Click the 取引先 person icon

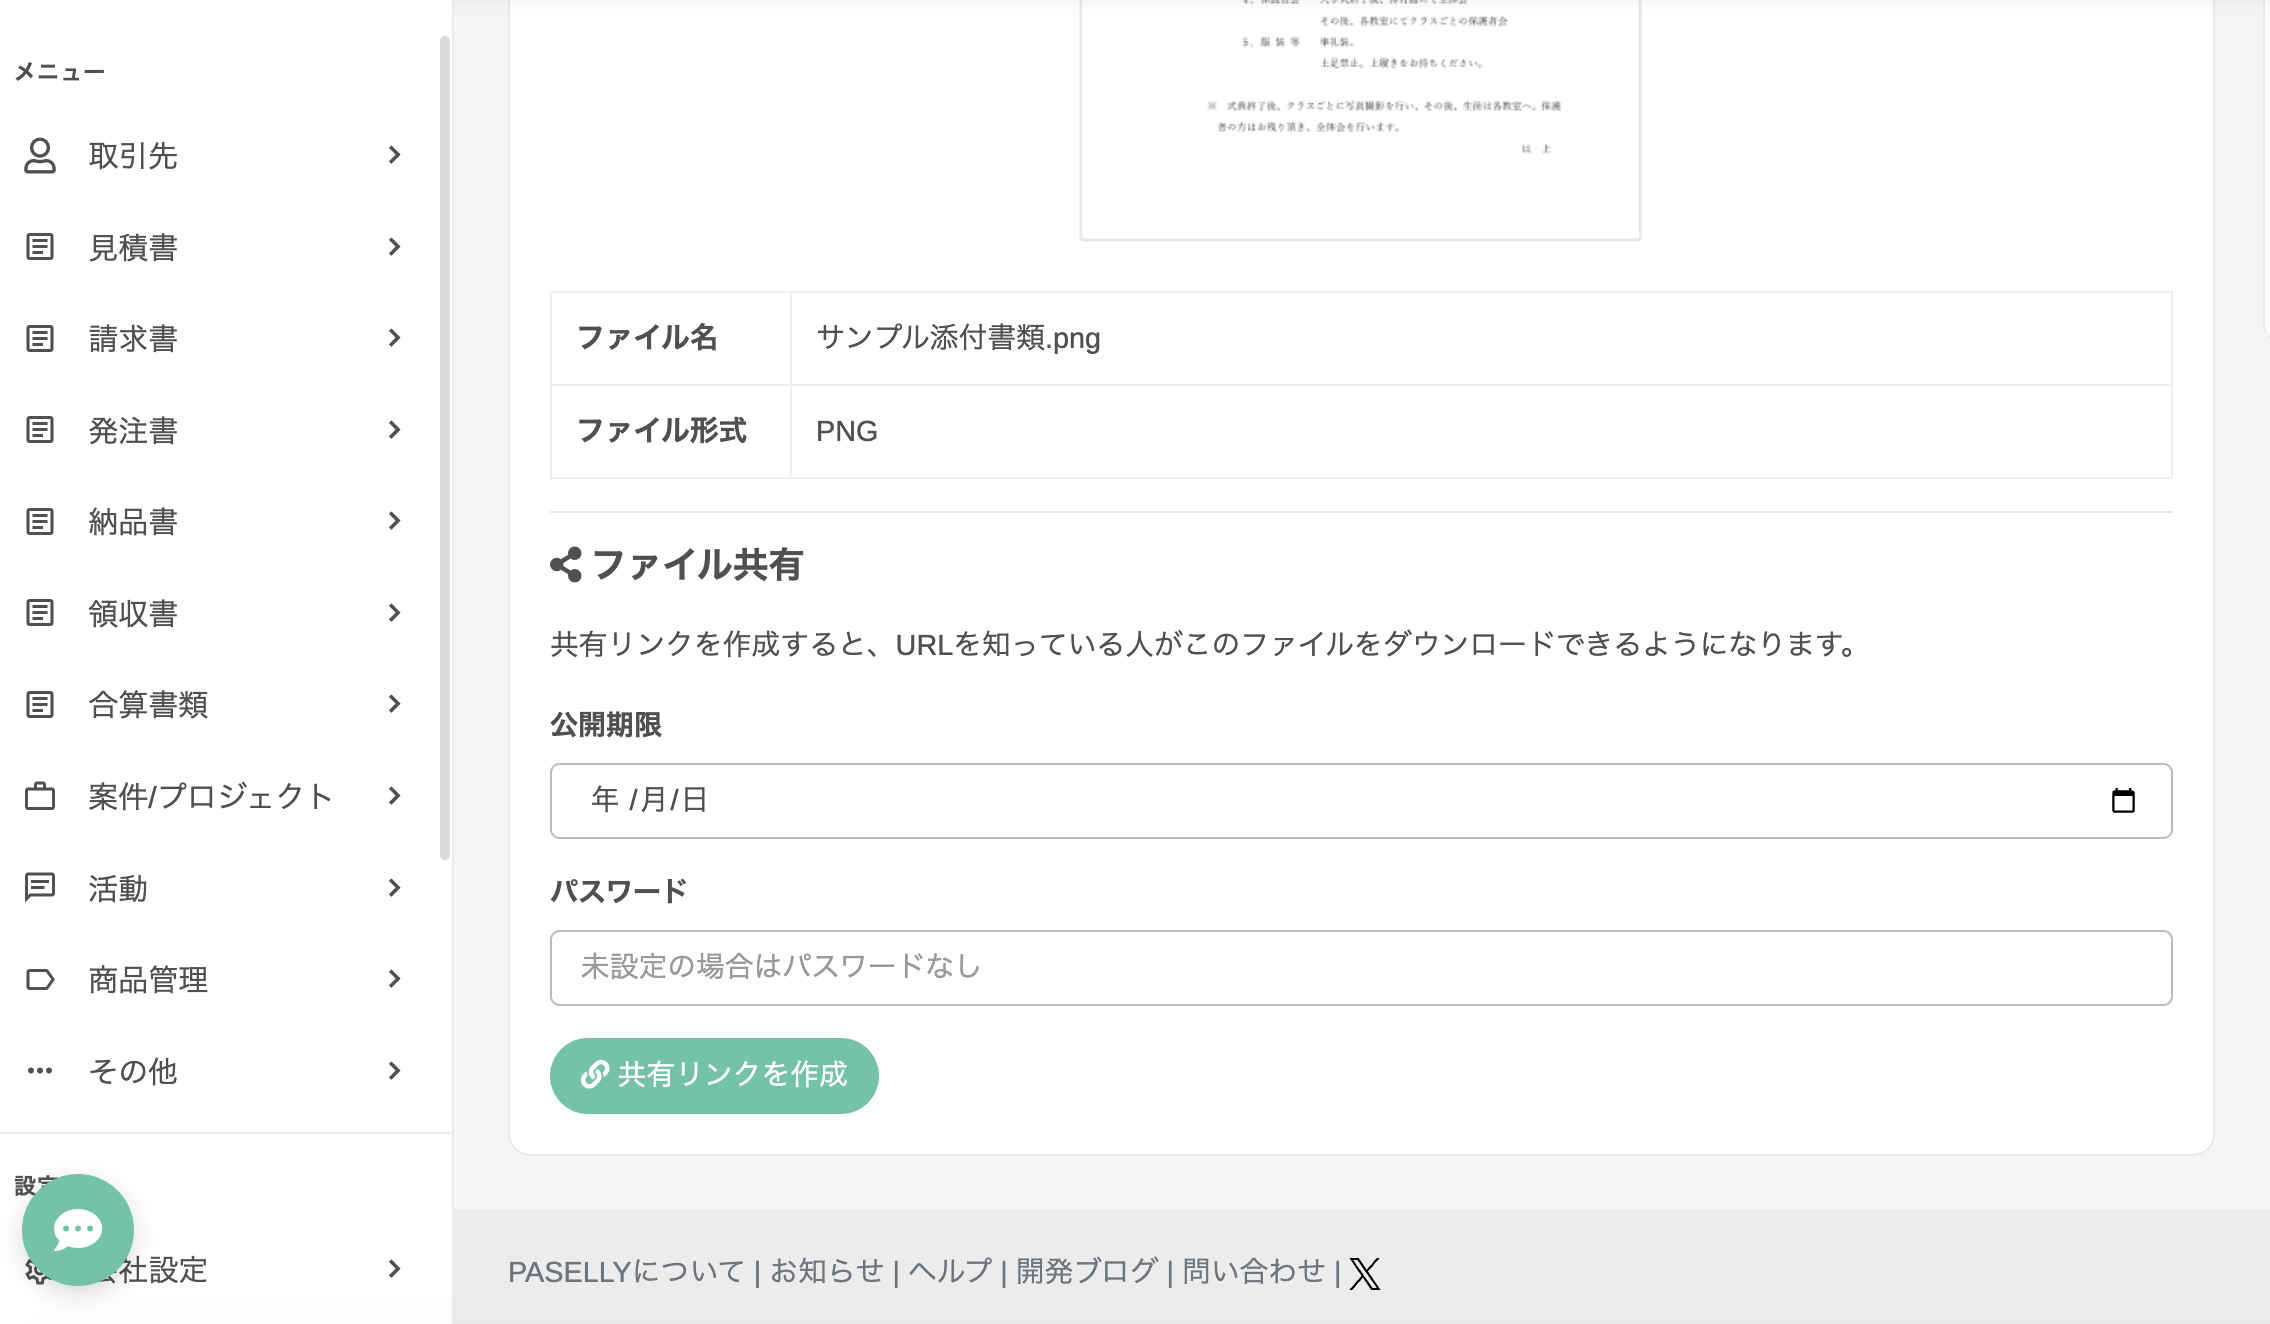[x=40, y=156]
